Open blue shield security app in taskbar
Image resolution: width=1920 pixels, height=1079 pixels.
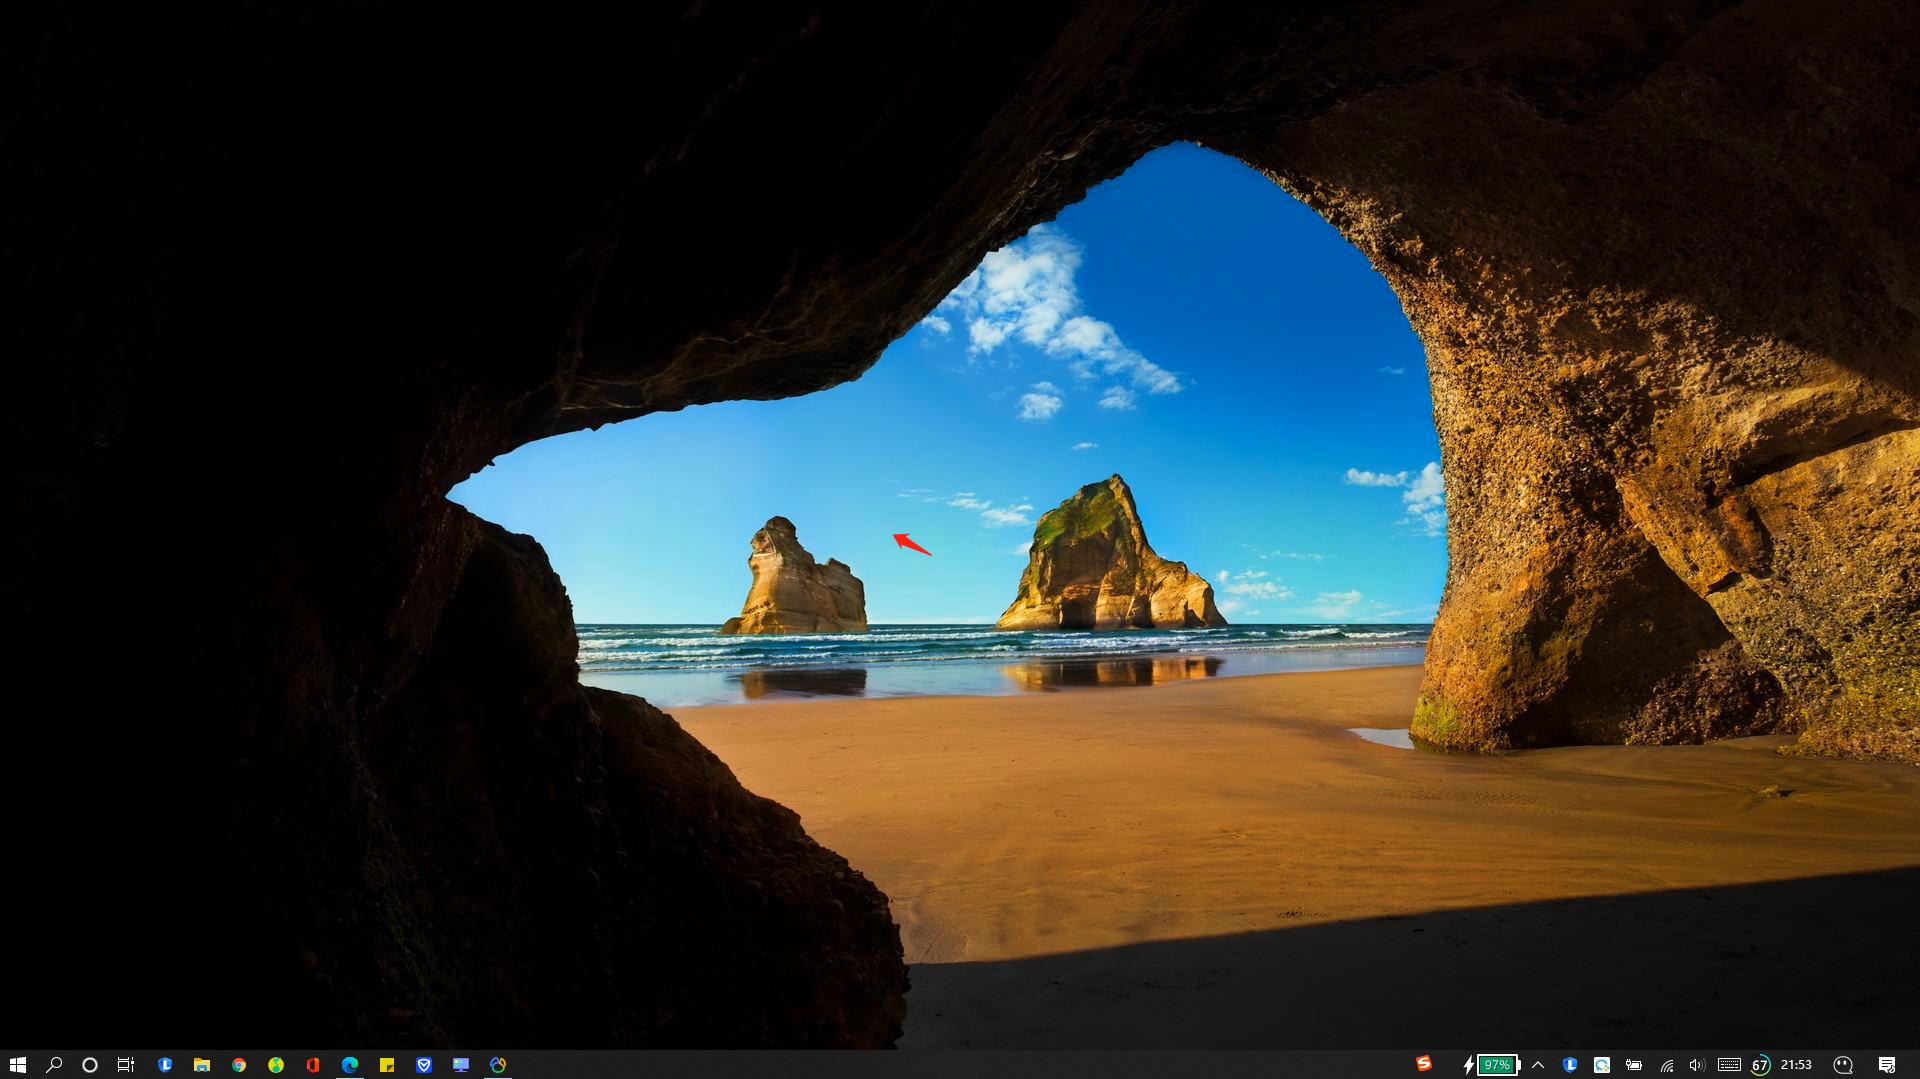click(424, 1065)
